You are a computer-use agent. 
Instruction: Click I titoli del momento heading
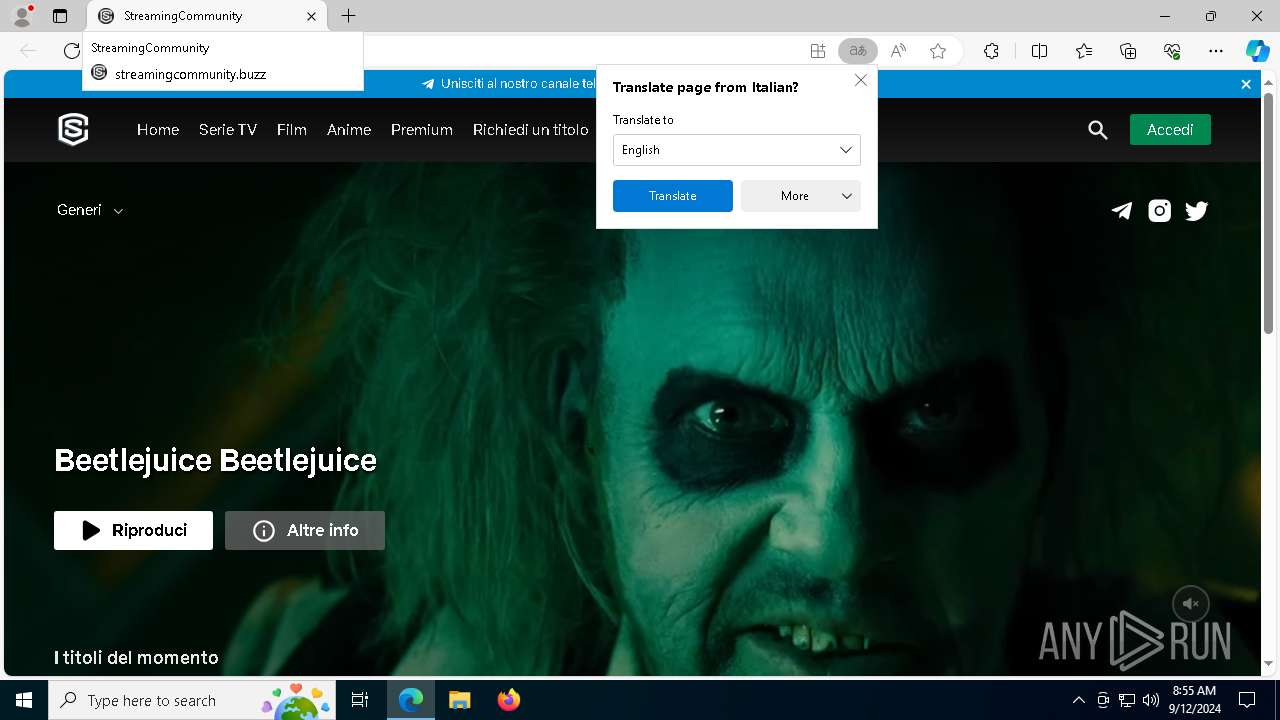point(136,657)
